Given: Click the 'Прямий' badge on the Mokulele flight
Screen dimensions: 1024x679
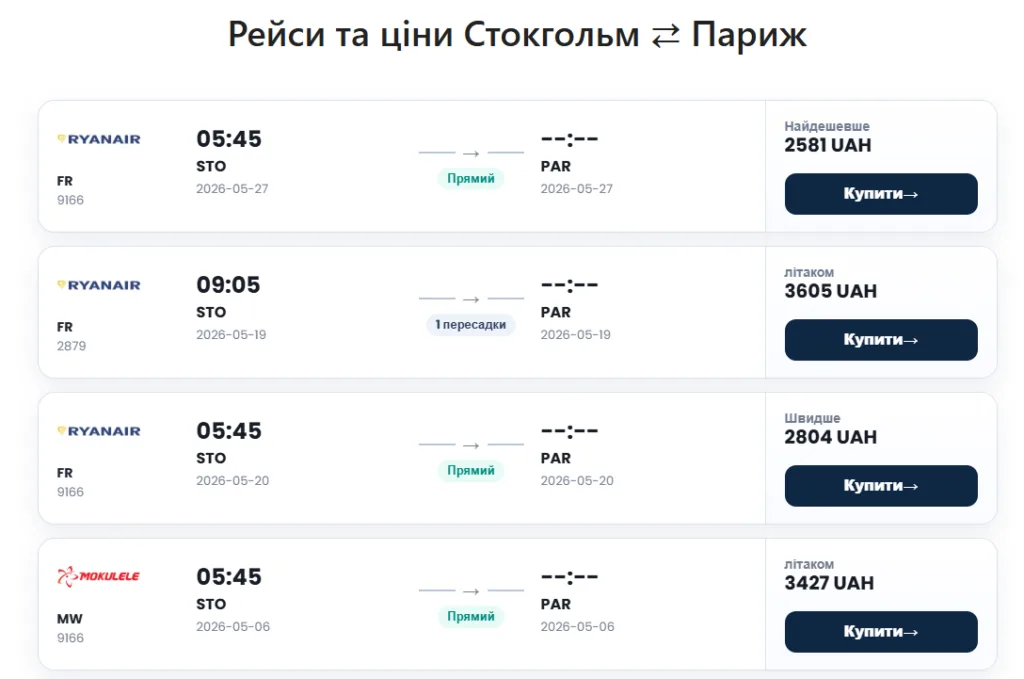Looking at the screenshot, I should 471,617.
